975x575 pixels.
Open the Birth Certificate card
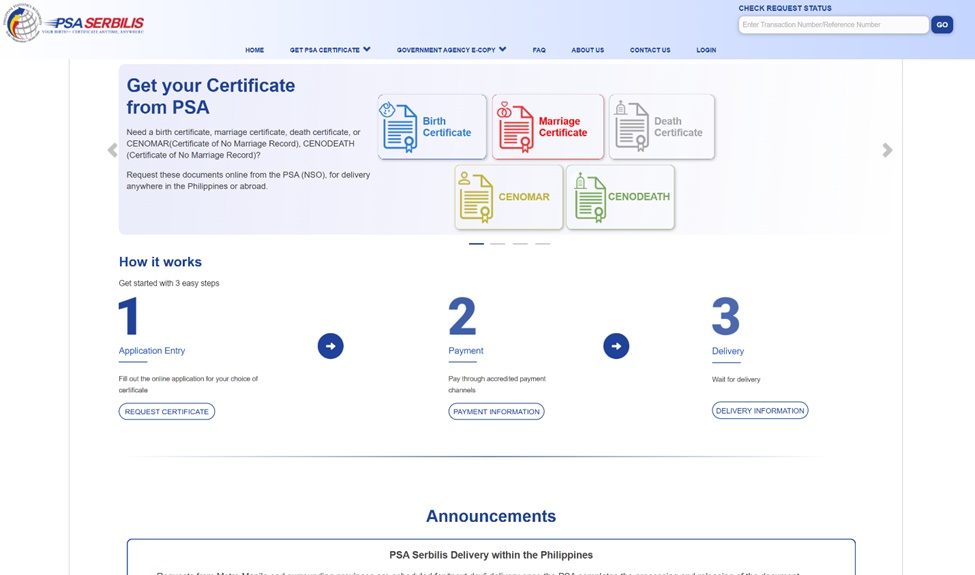click(432, 127)
